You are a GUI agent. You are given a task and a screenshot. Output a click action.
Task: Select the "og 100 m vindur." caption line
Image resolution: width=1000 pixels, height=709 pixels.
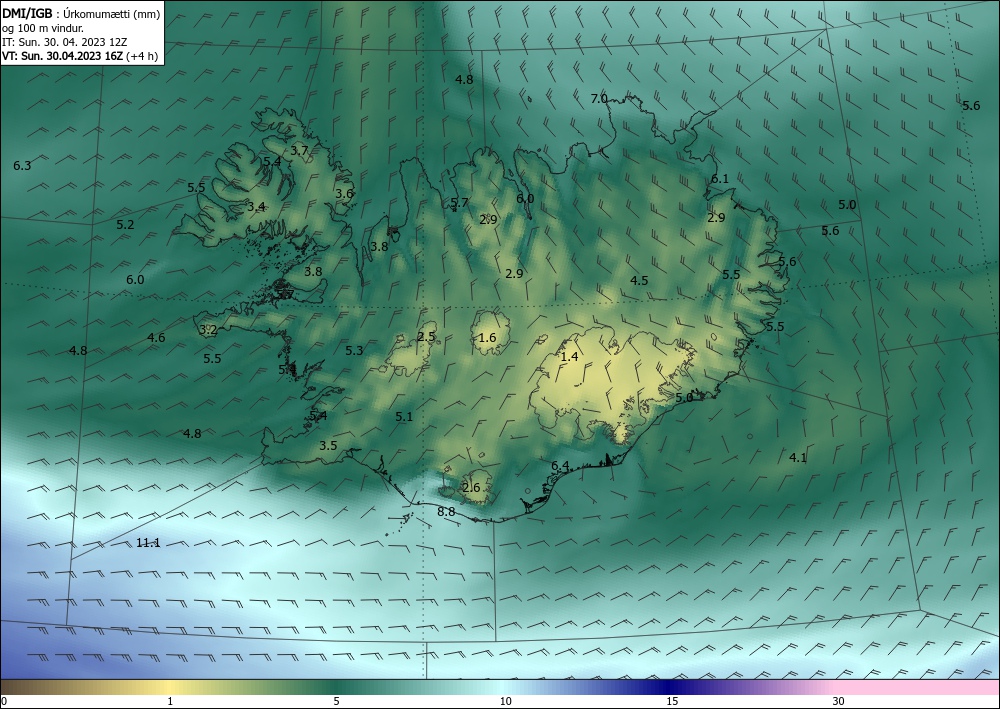pyautogui.click(x=43, y=28)
